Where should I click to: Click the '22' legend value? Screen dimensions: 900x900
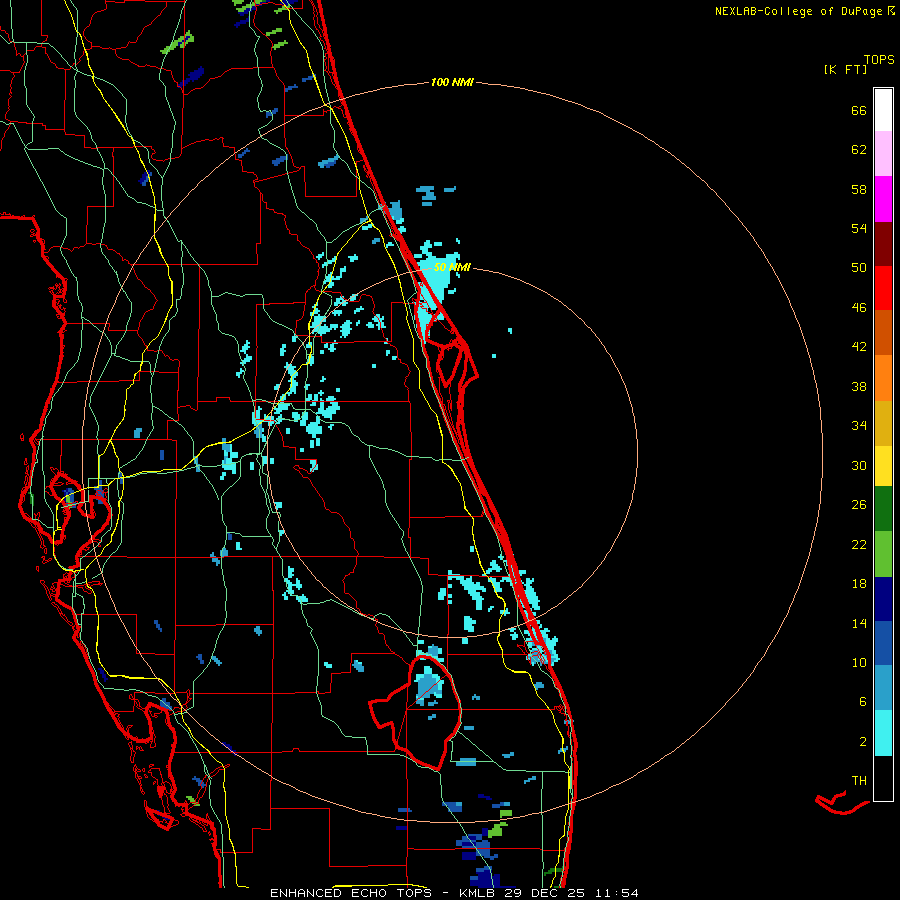(859, 545)
